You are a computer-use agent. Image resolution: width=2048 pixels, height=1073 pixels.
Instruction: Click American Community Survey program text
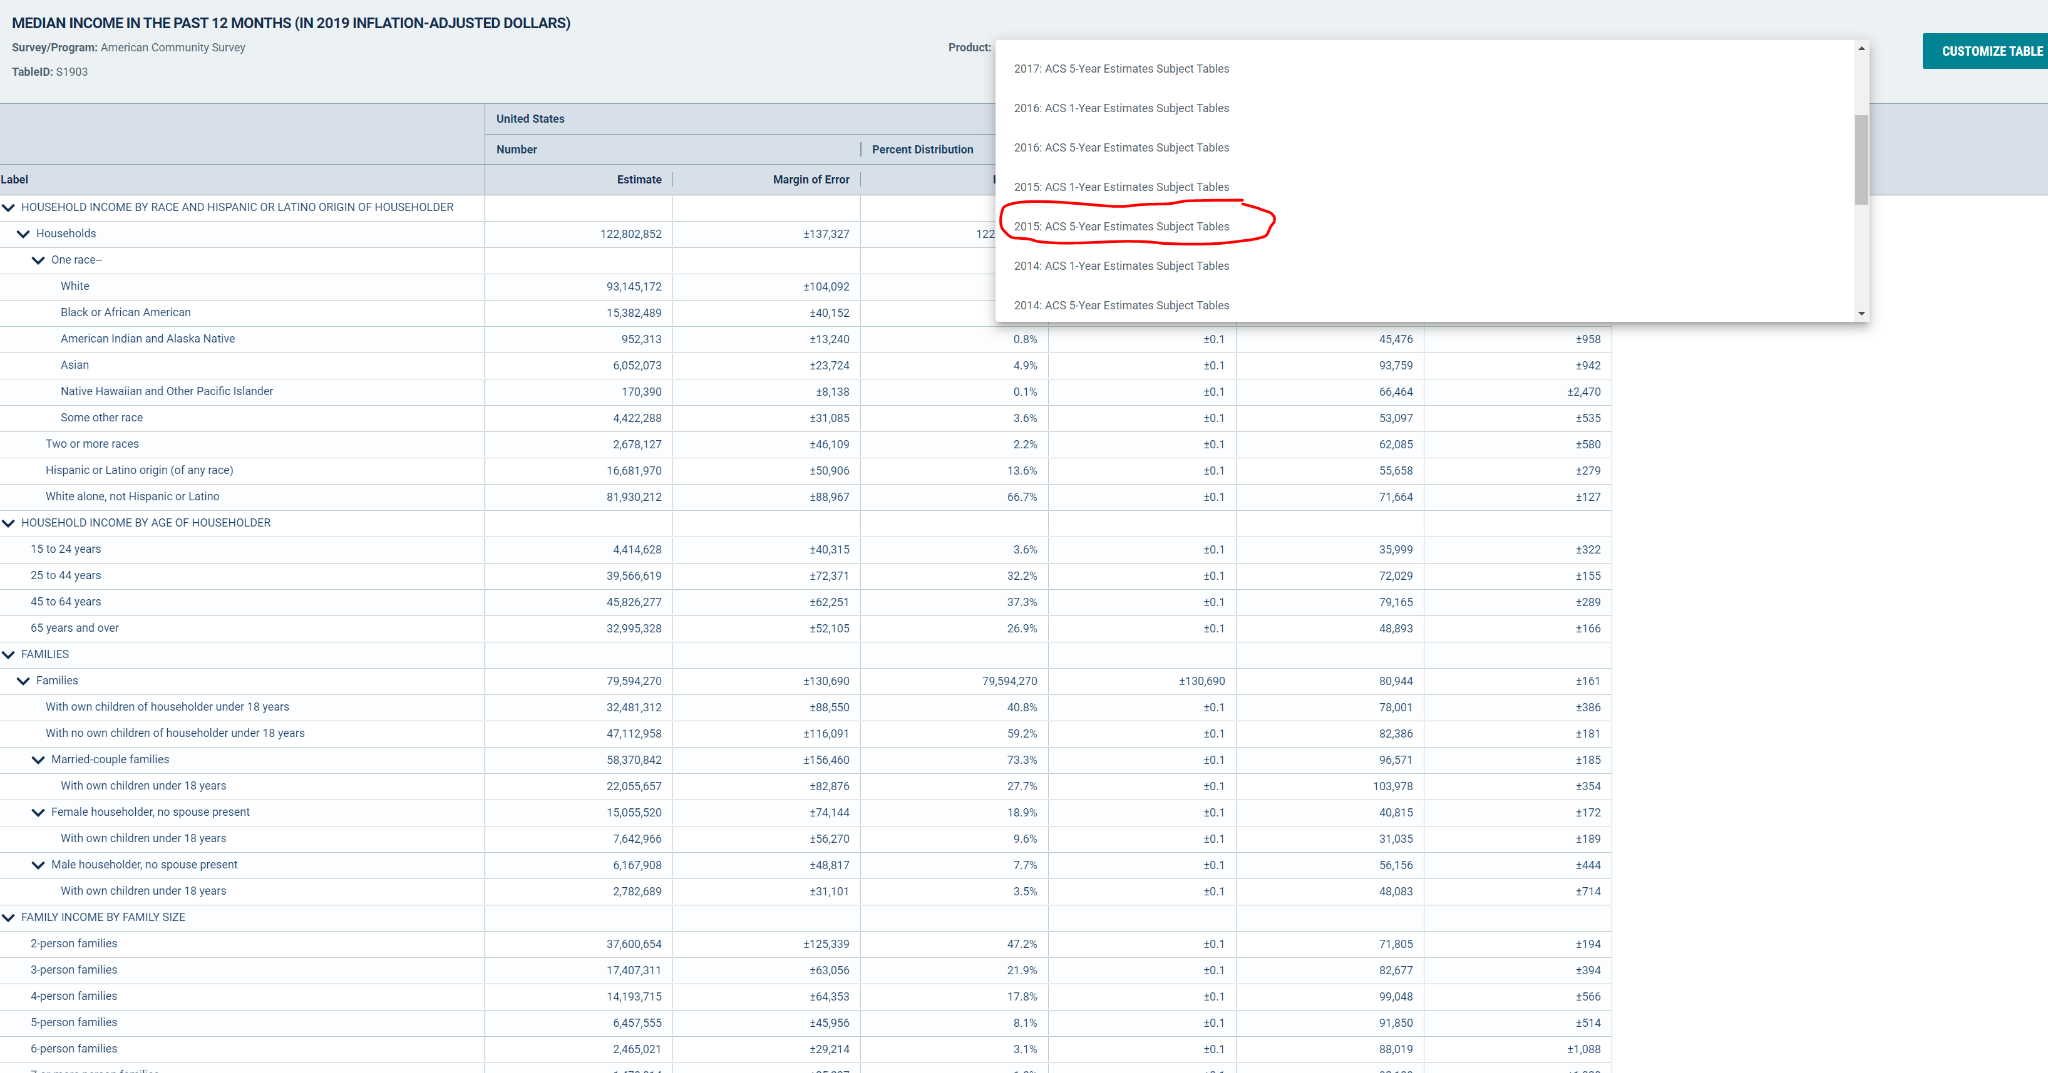pos(173,48)
